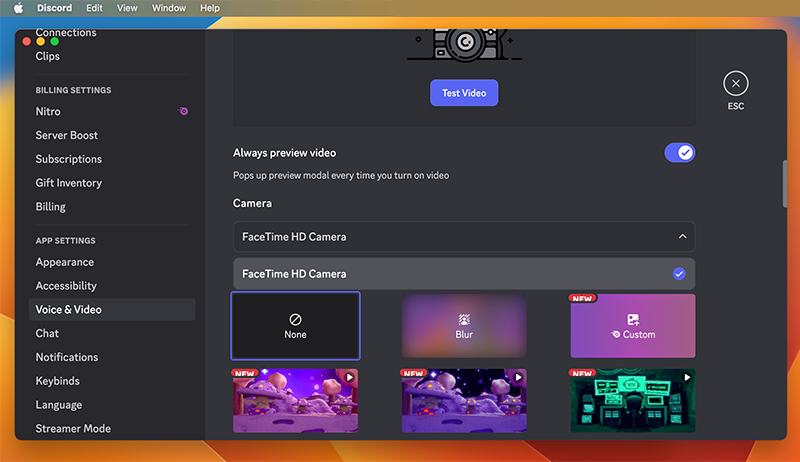Click the Apple logo in menu bar

18,8
